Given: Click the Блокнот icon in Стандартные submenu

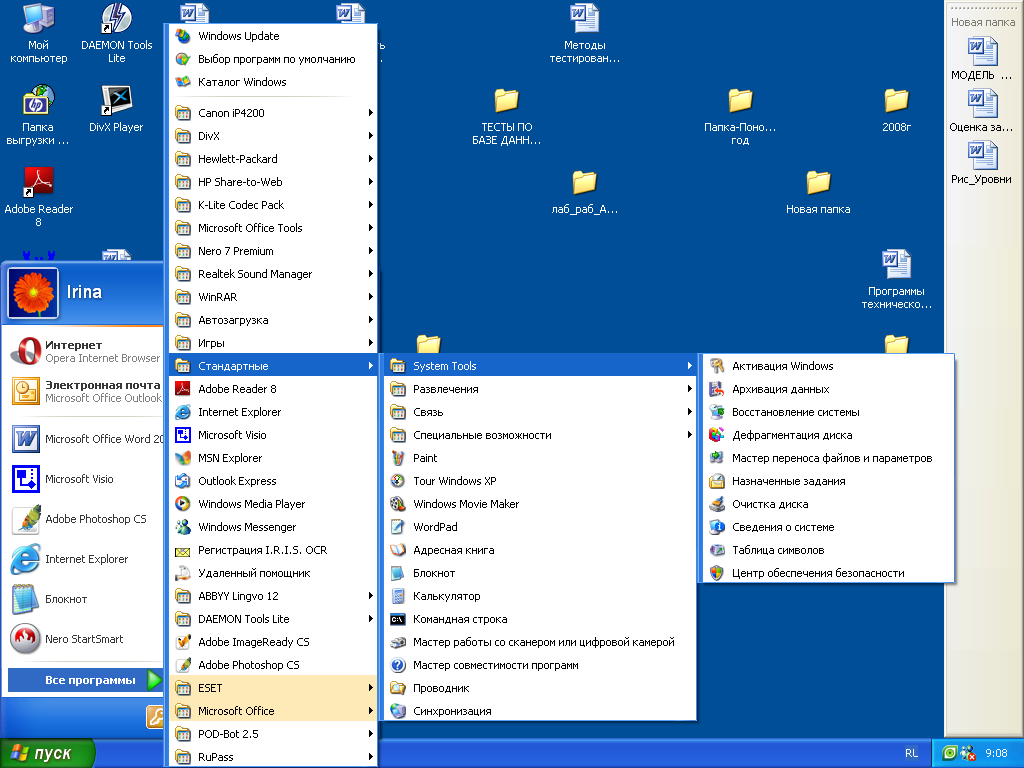Looking at the screenshot, I should tap(398, 573).
